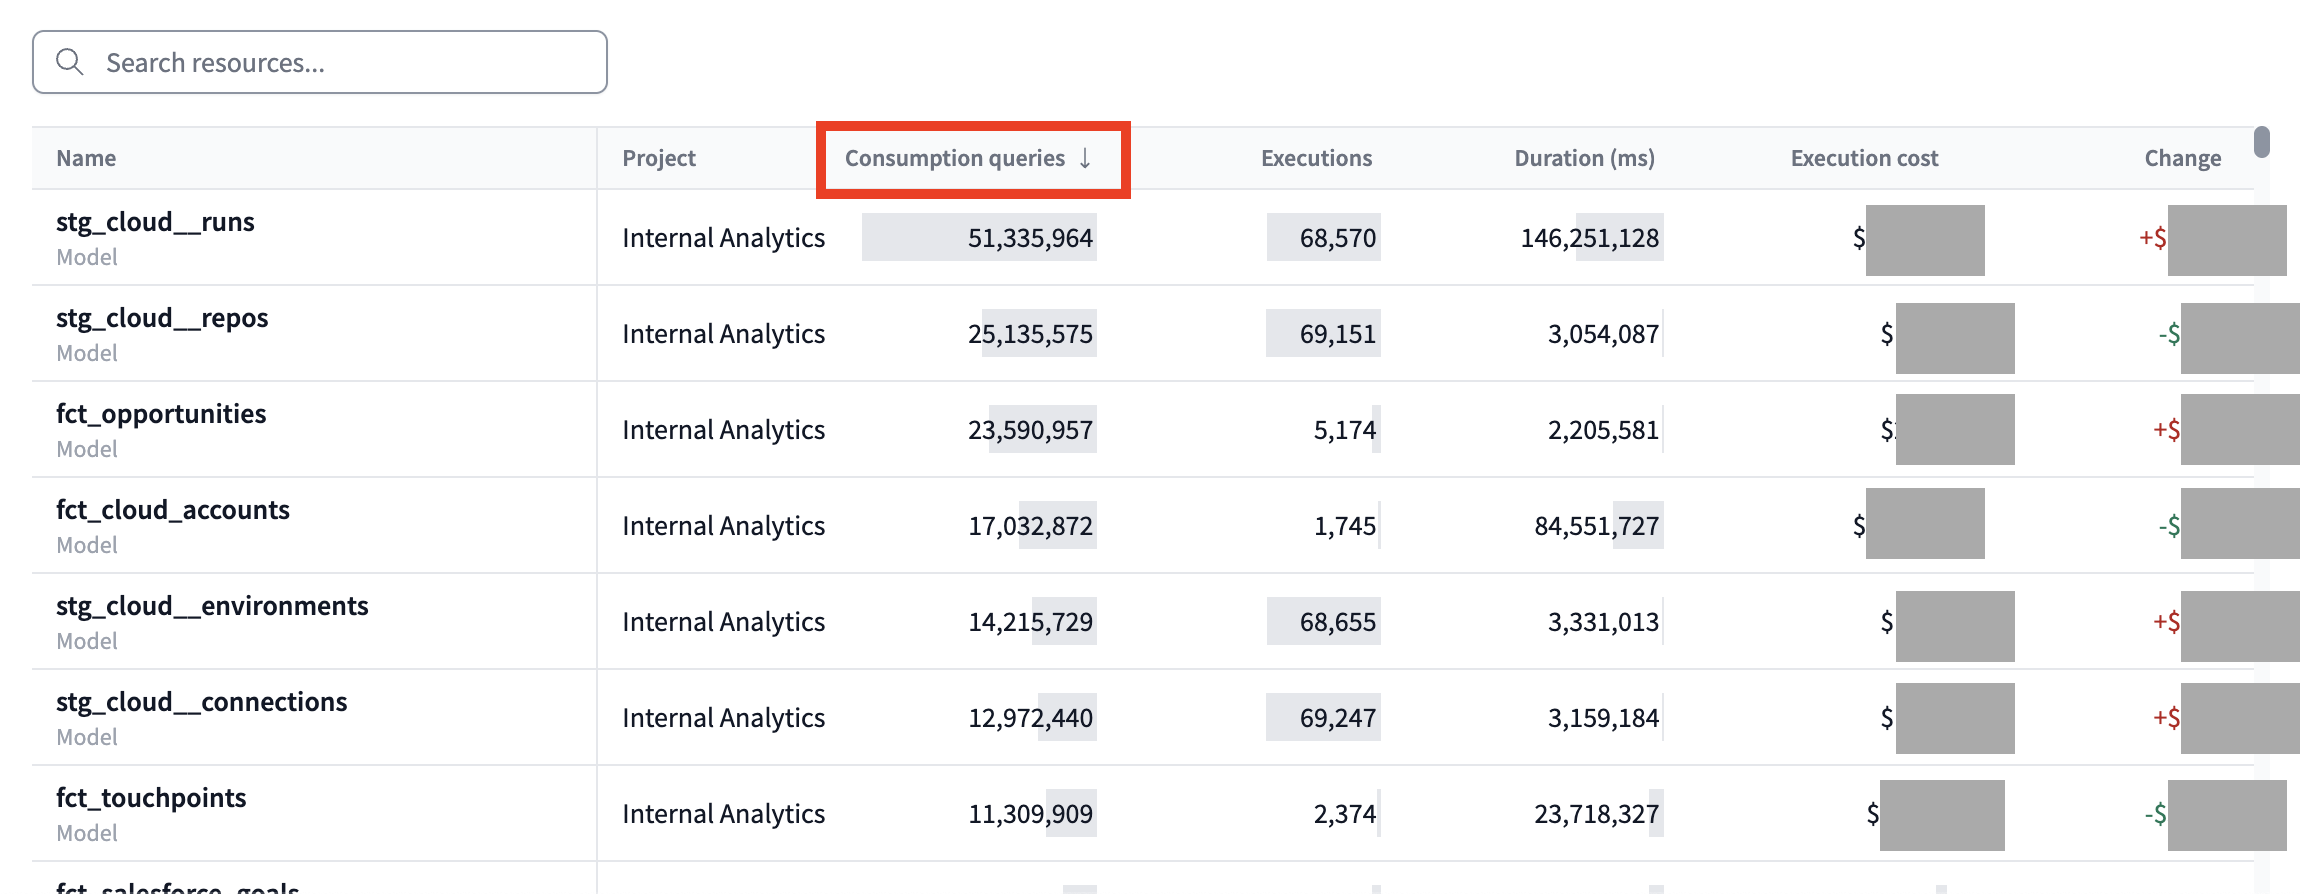Click the search magnifying glass icon
The image size is (2304, 894).
[70, 61]
